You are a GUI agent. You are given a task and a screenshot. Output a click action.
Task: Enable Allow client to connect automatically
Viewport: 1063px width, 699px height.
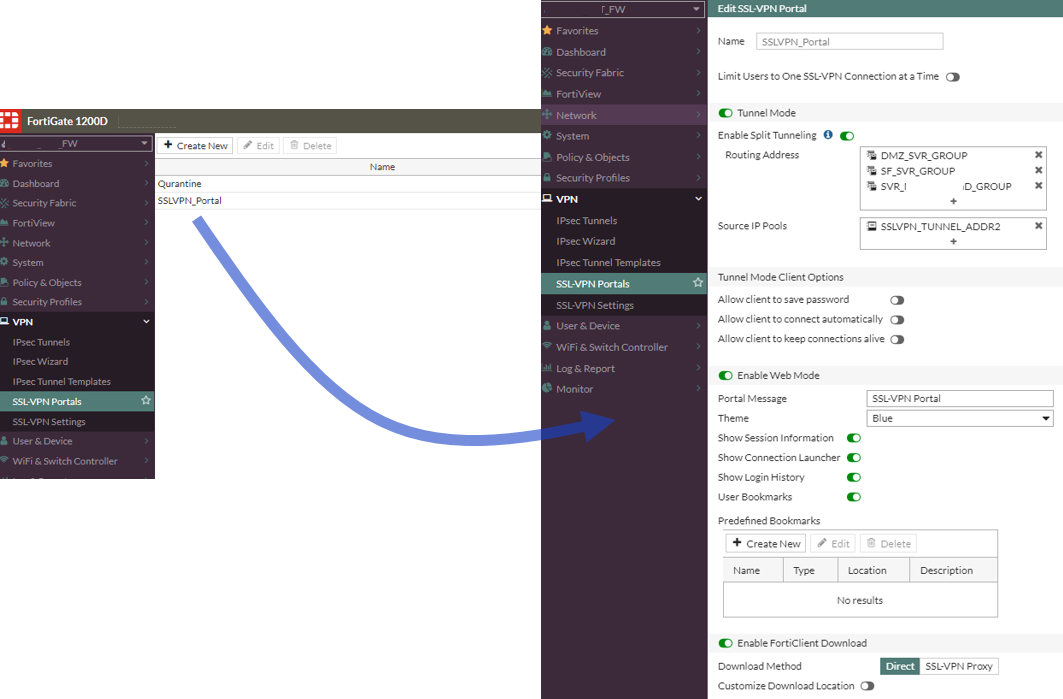pos(897,320)
